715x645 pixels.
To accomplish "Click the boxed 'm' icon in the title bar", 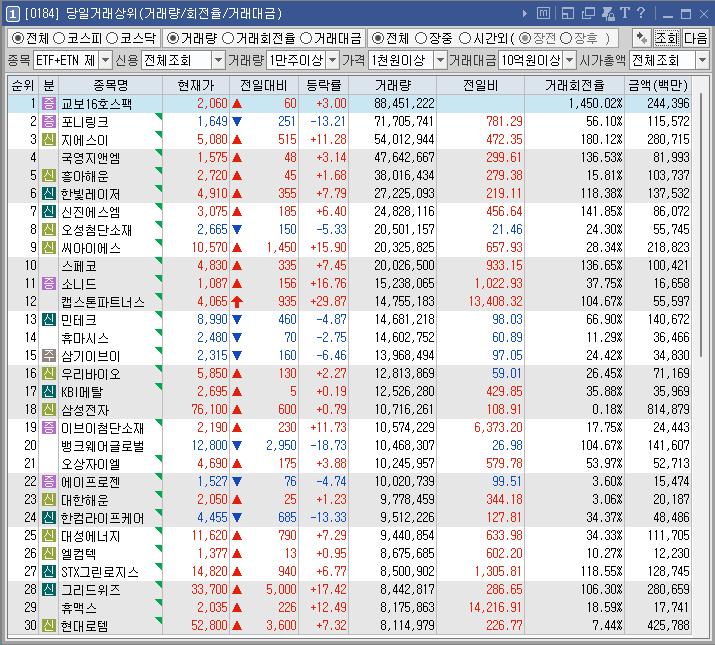I will point(543,13).
